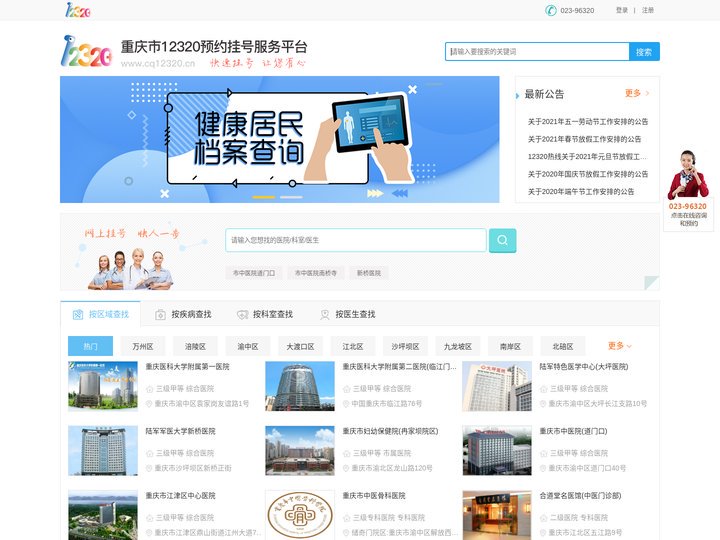This screenshot has height=540, width=720.
Task: Open 重庆市江津区中心医院 thumbnail
Action: point(103,515)
